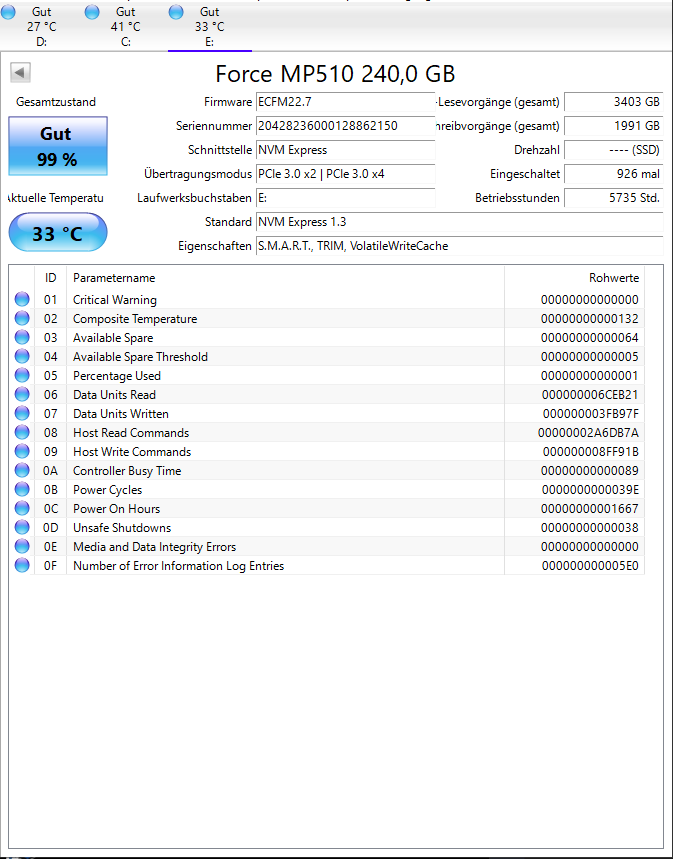Image resolution: width=673 pixels, height=859 pixels.
Task: Click the blue status orb for E: drive
Action: coord(176,12)
